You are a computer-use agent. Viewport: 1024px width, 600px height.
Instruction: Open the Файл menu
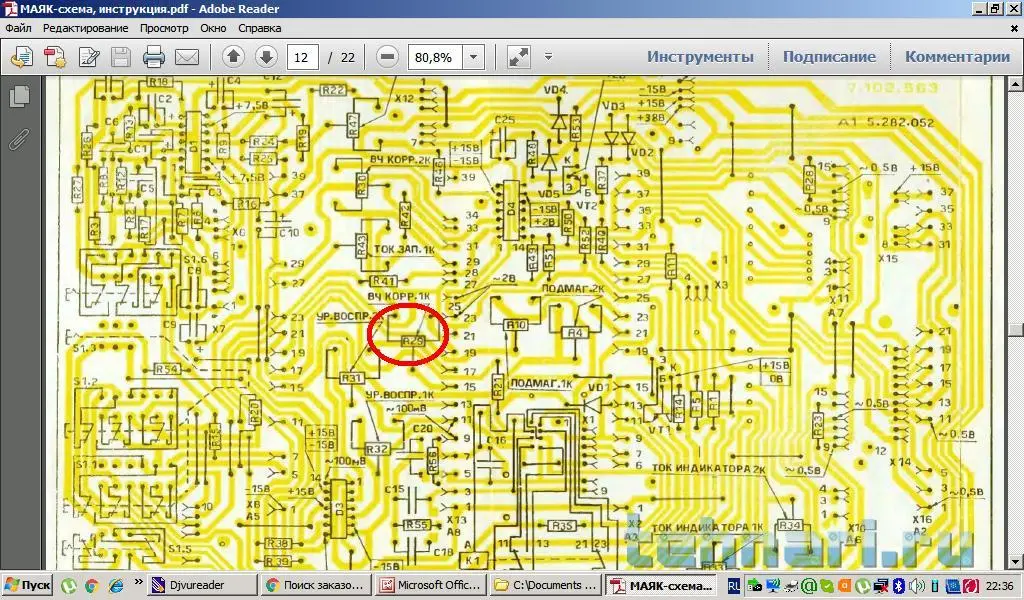pos(18,28)
